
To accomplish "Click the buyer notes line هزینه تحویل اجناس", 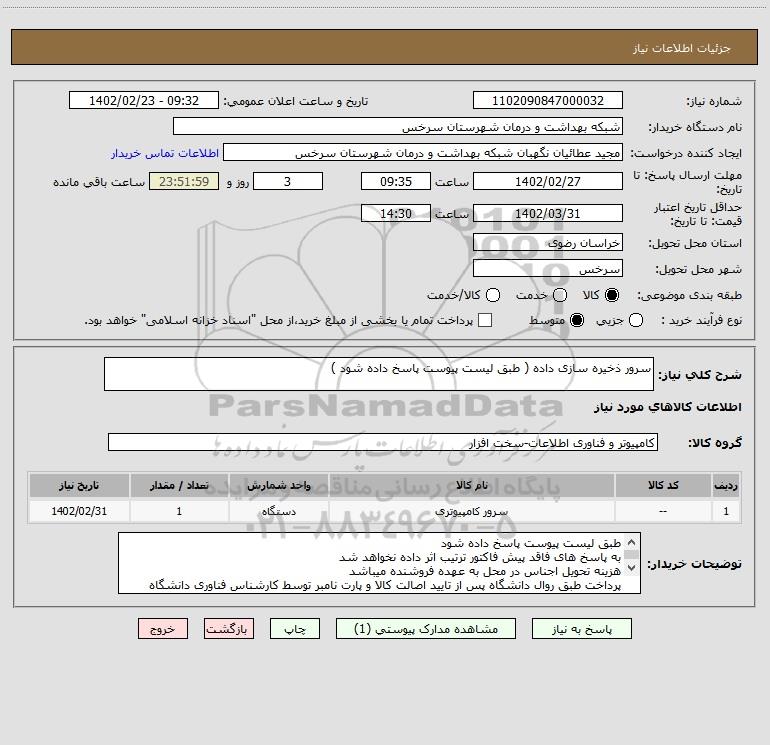I will (485, 571).
